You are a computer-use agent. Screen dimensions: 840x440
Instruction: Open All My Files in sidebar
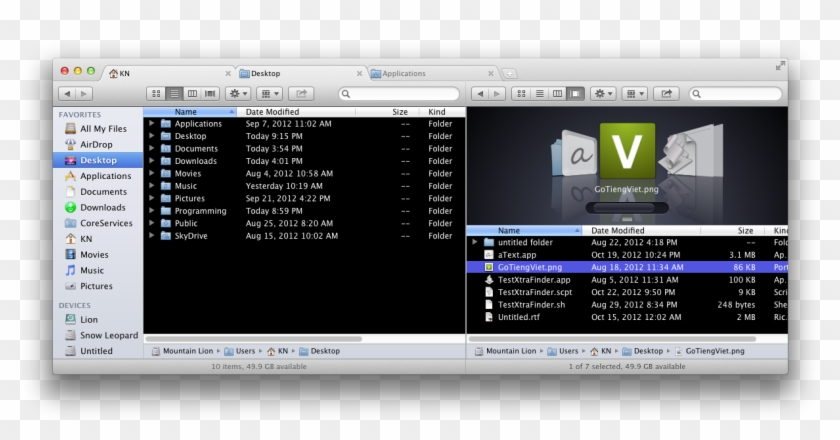[x=102, y=128]
